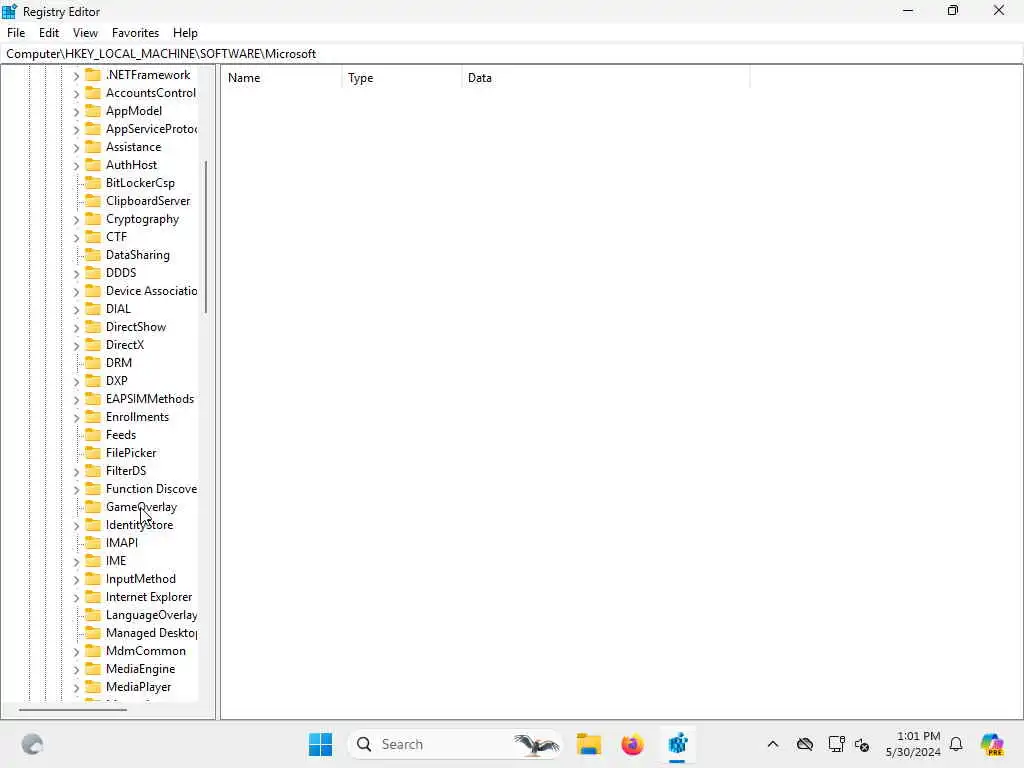The height and width of the screenshot is (768, 1024).
Task: Expand the IME key
Action: coord(76,562)
